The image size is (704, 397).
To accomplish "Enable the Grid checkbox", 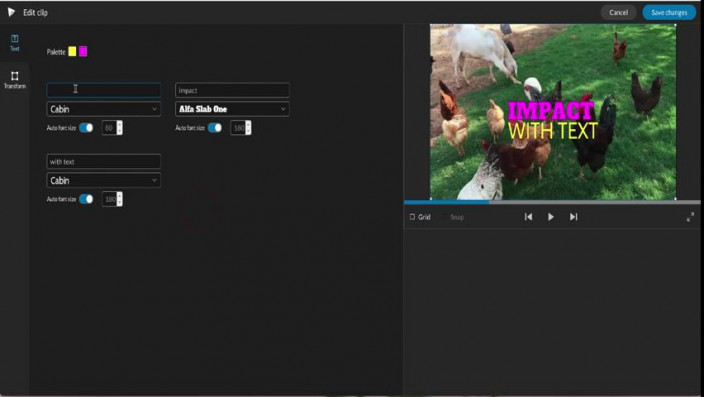I will pyautogui.click(x=412, y=217).
